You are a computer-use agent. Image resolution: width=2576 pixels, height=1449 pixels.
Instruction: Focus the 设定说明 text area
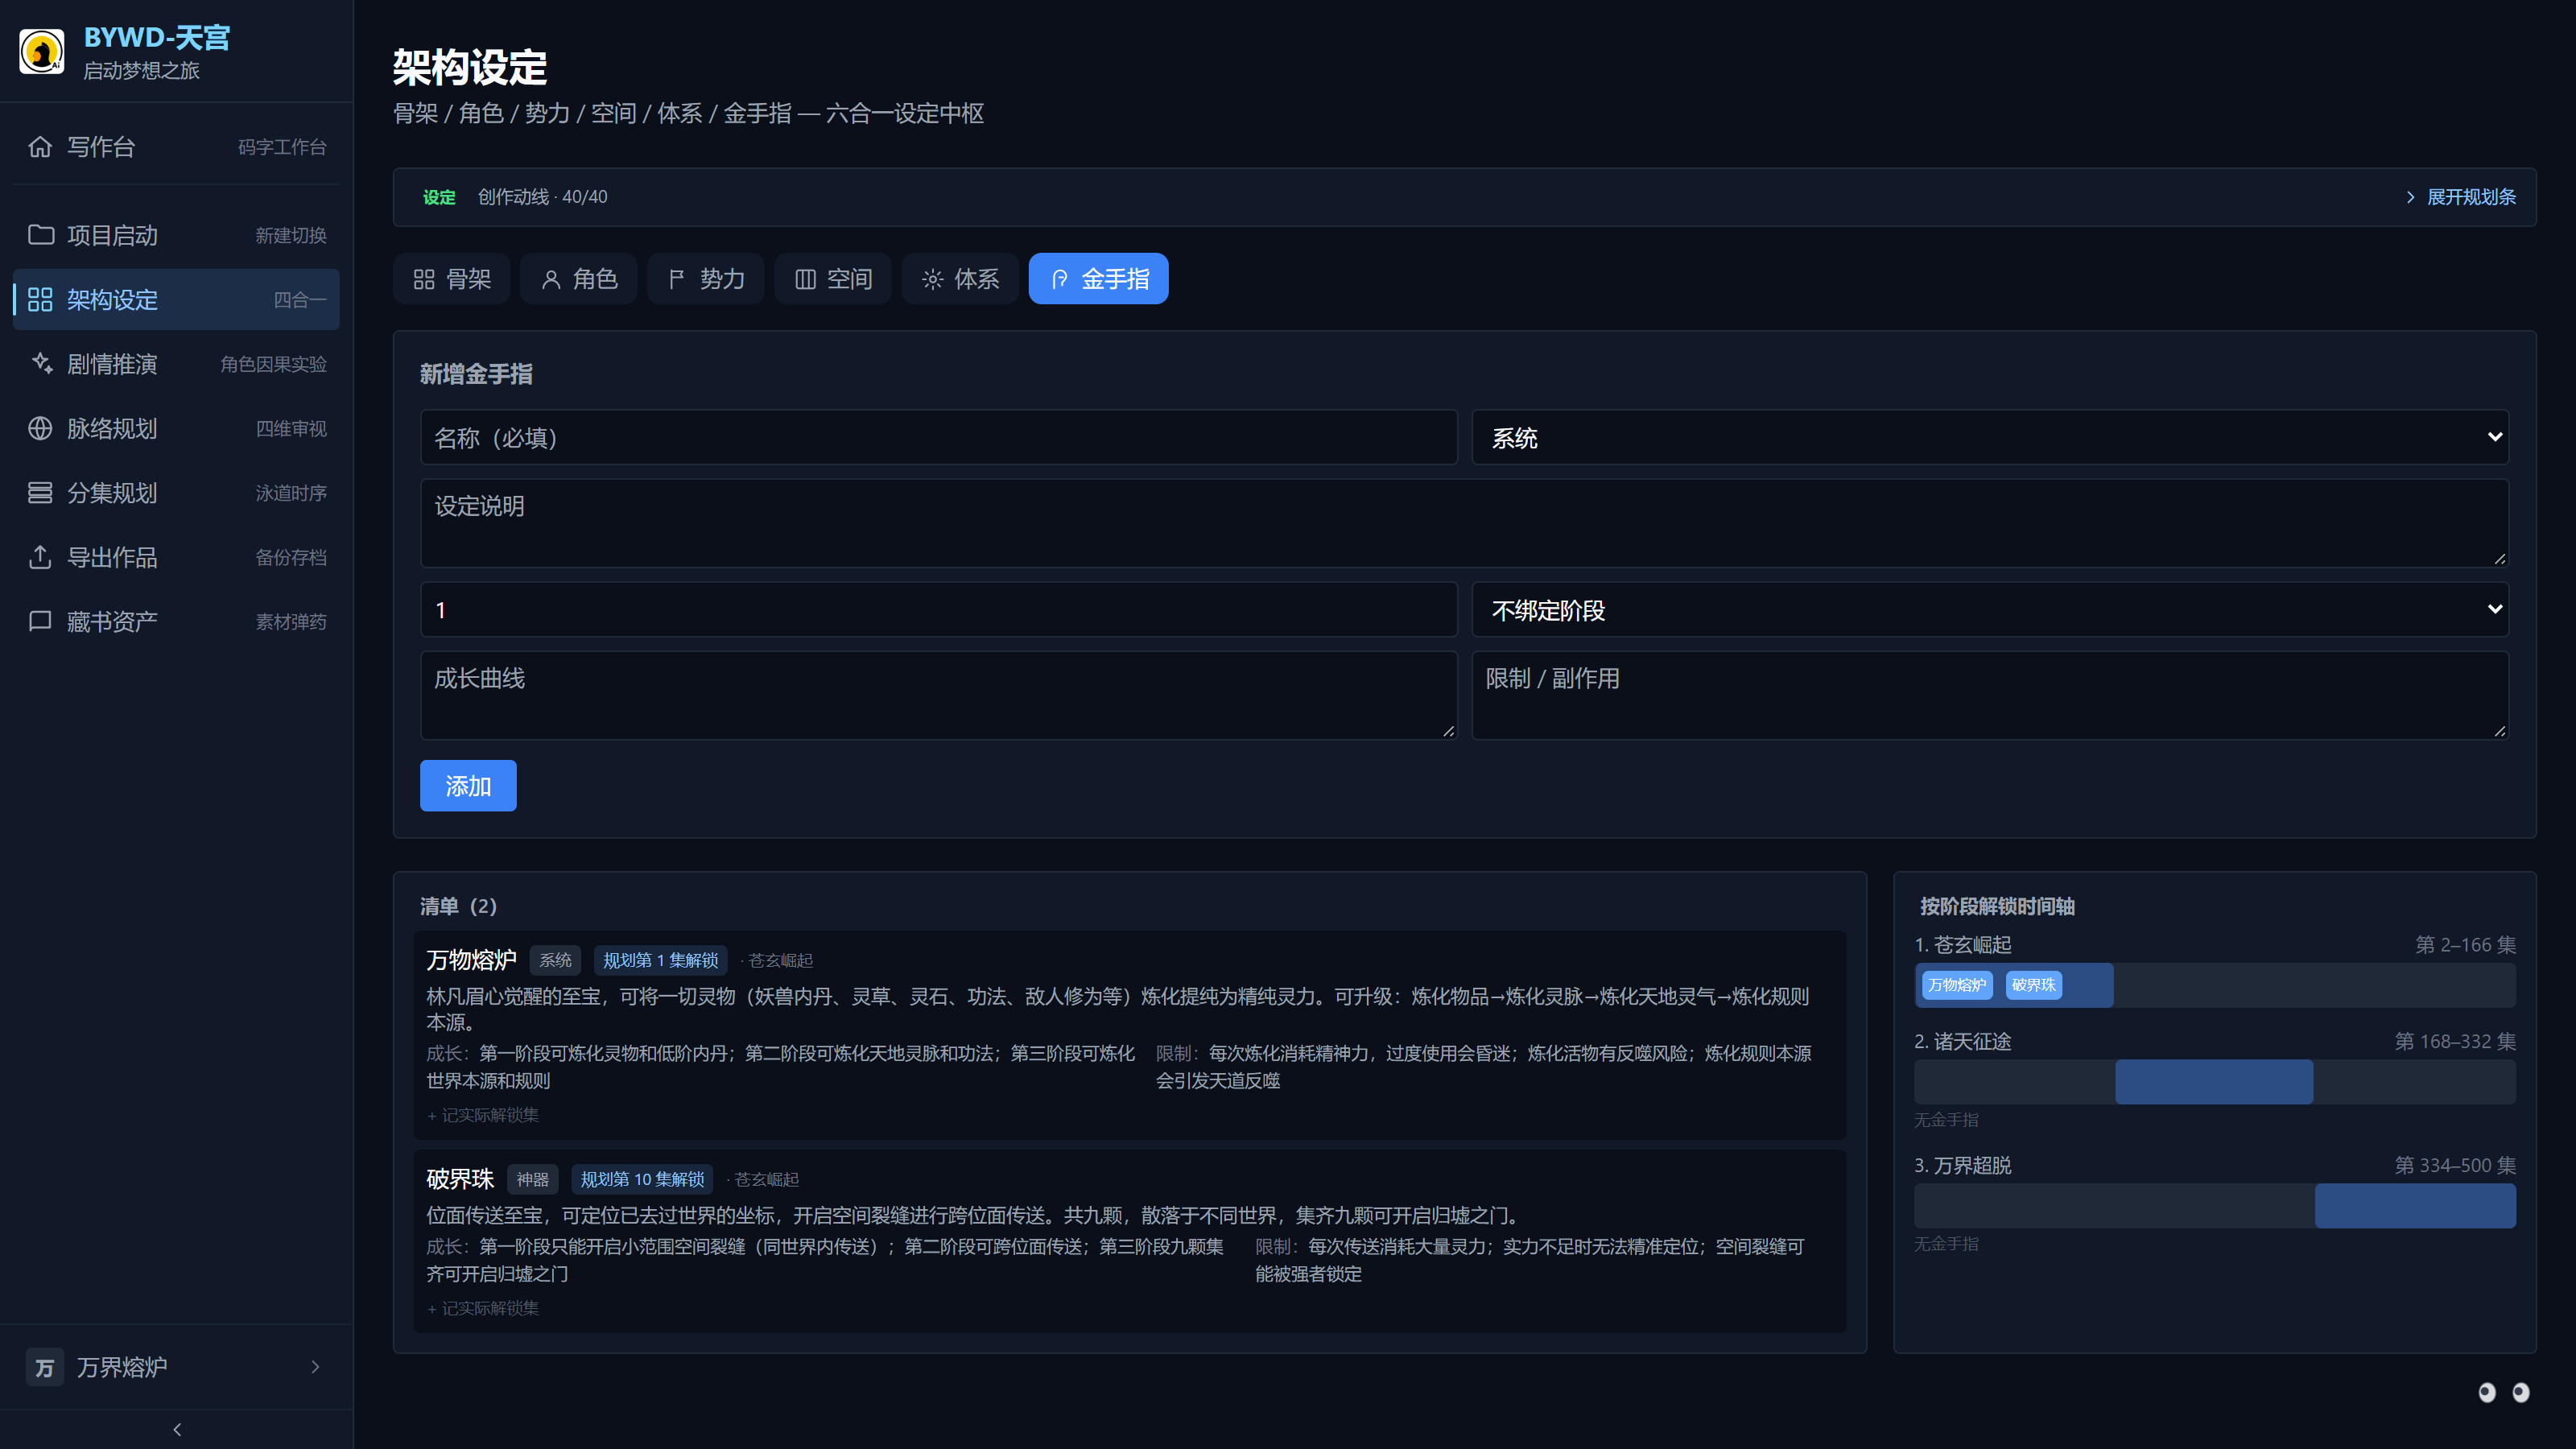[x=1465, y=523]
